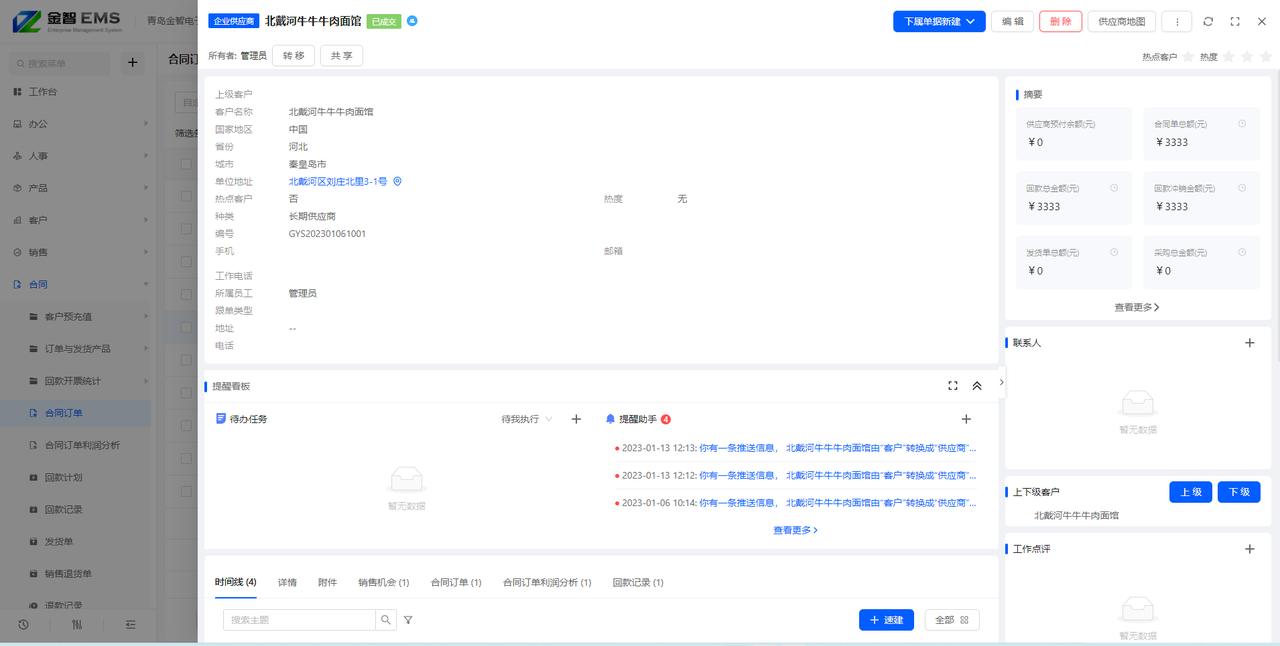Click 查看更多 under the reminders list
1280x646 pixels.
(795, 530)
